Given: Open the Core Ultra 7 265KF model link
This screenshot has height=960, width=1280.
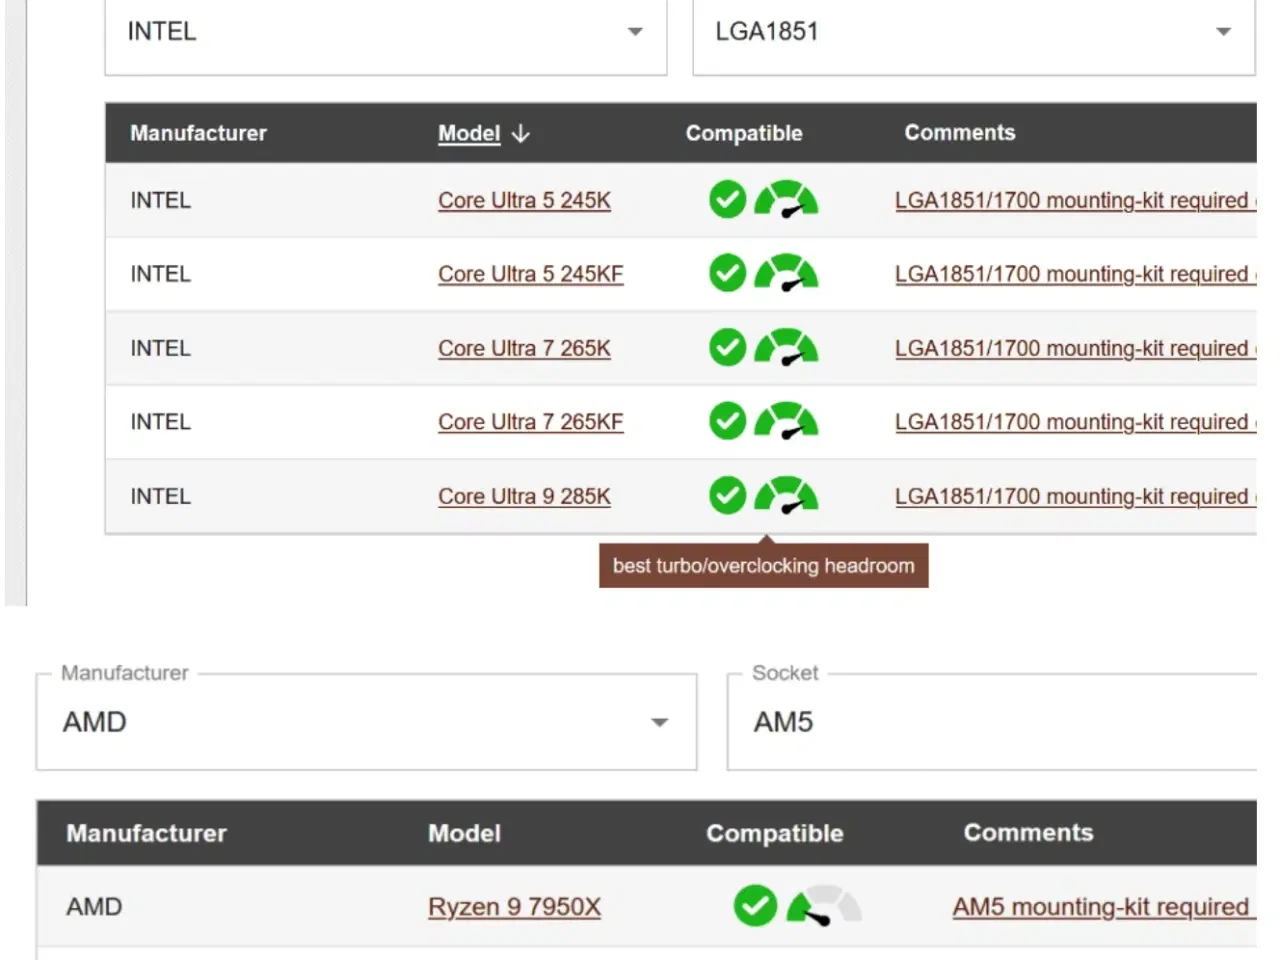Looking at the screenshot, I should point(531,422).
